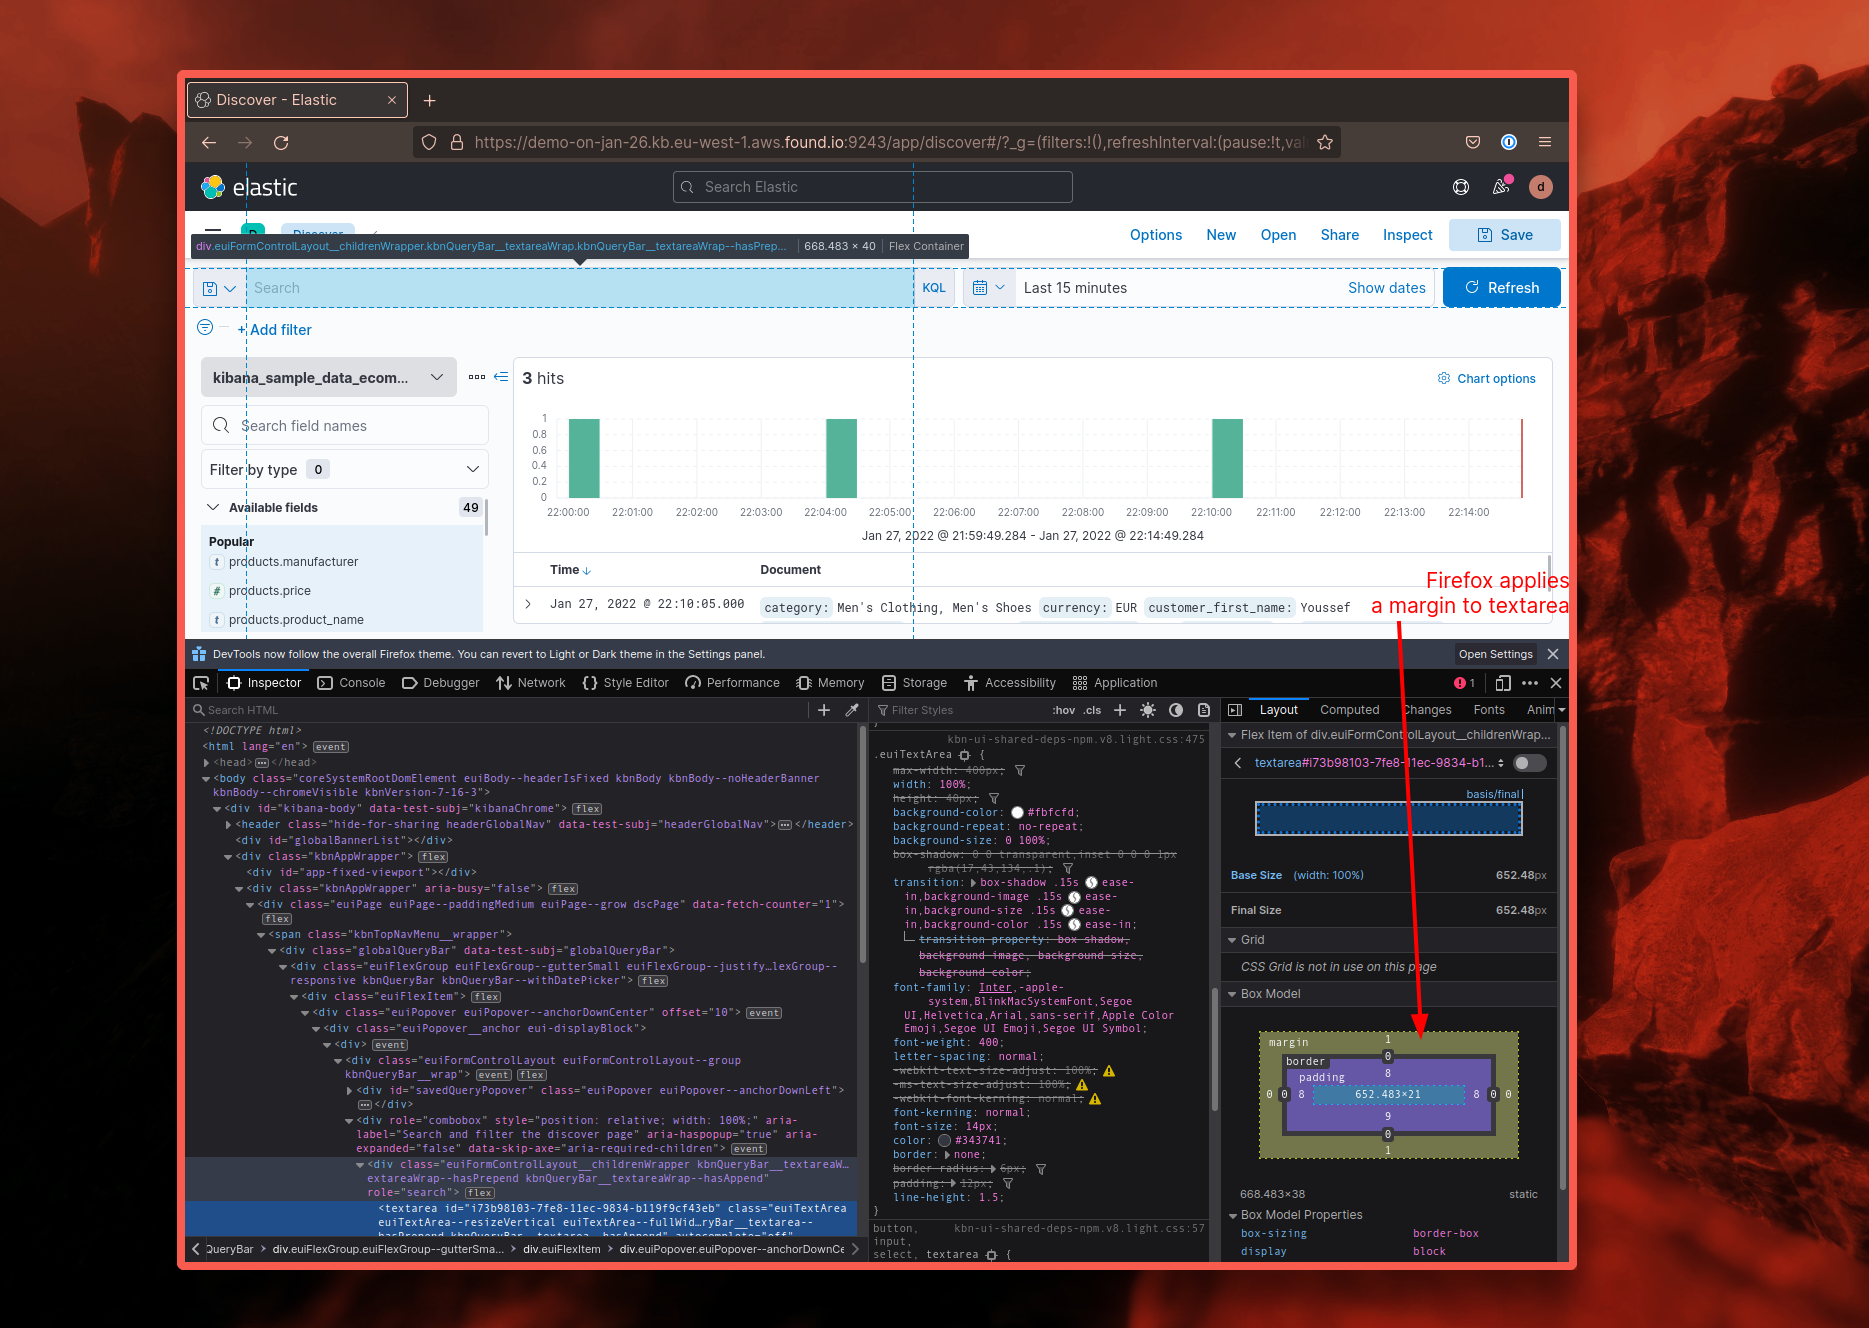Toggle the :hov pseudo-class panel
The width and height of the screenshot is (1869, 1328).
[x=1064, y=710]
